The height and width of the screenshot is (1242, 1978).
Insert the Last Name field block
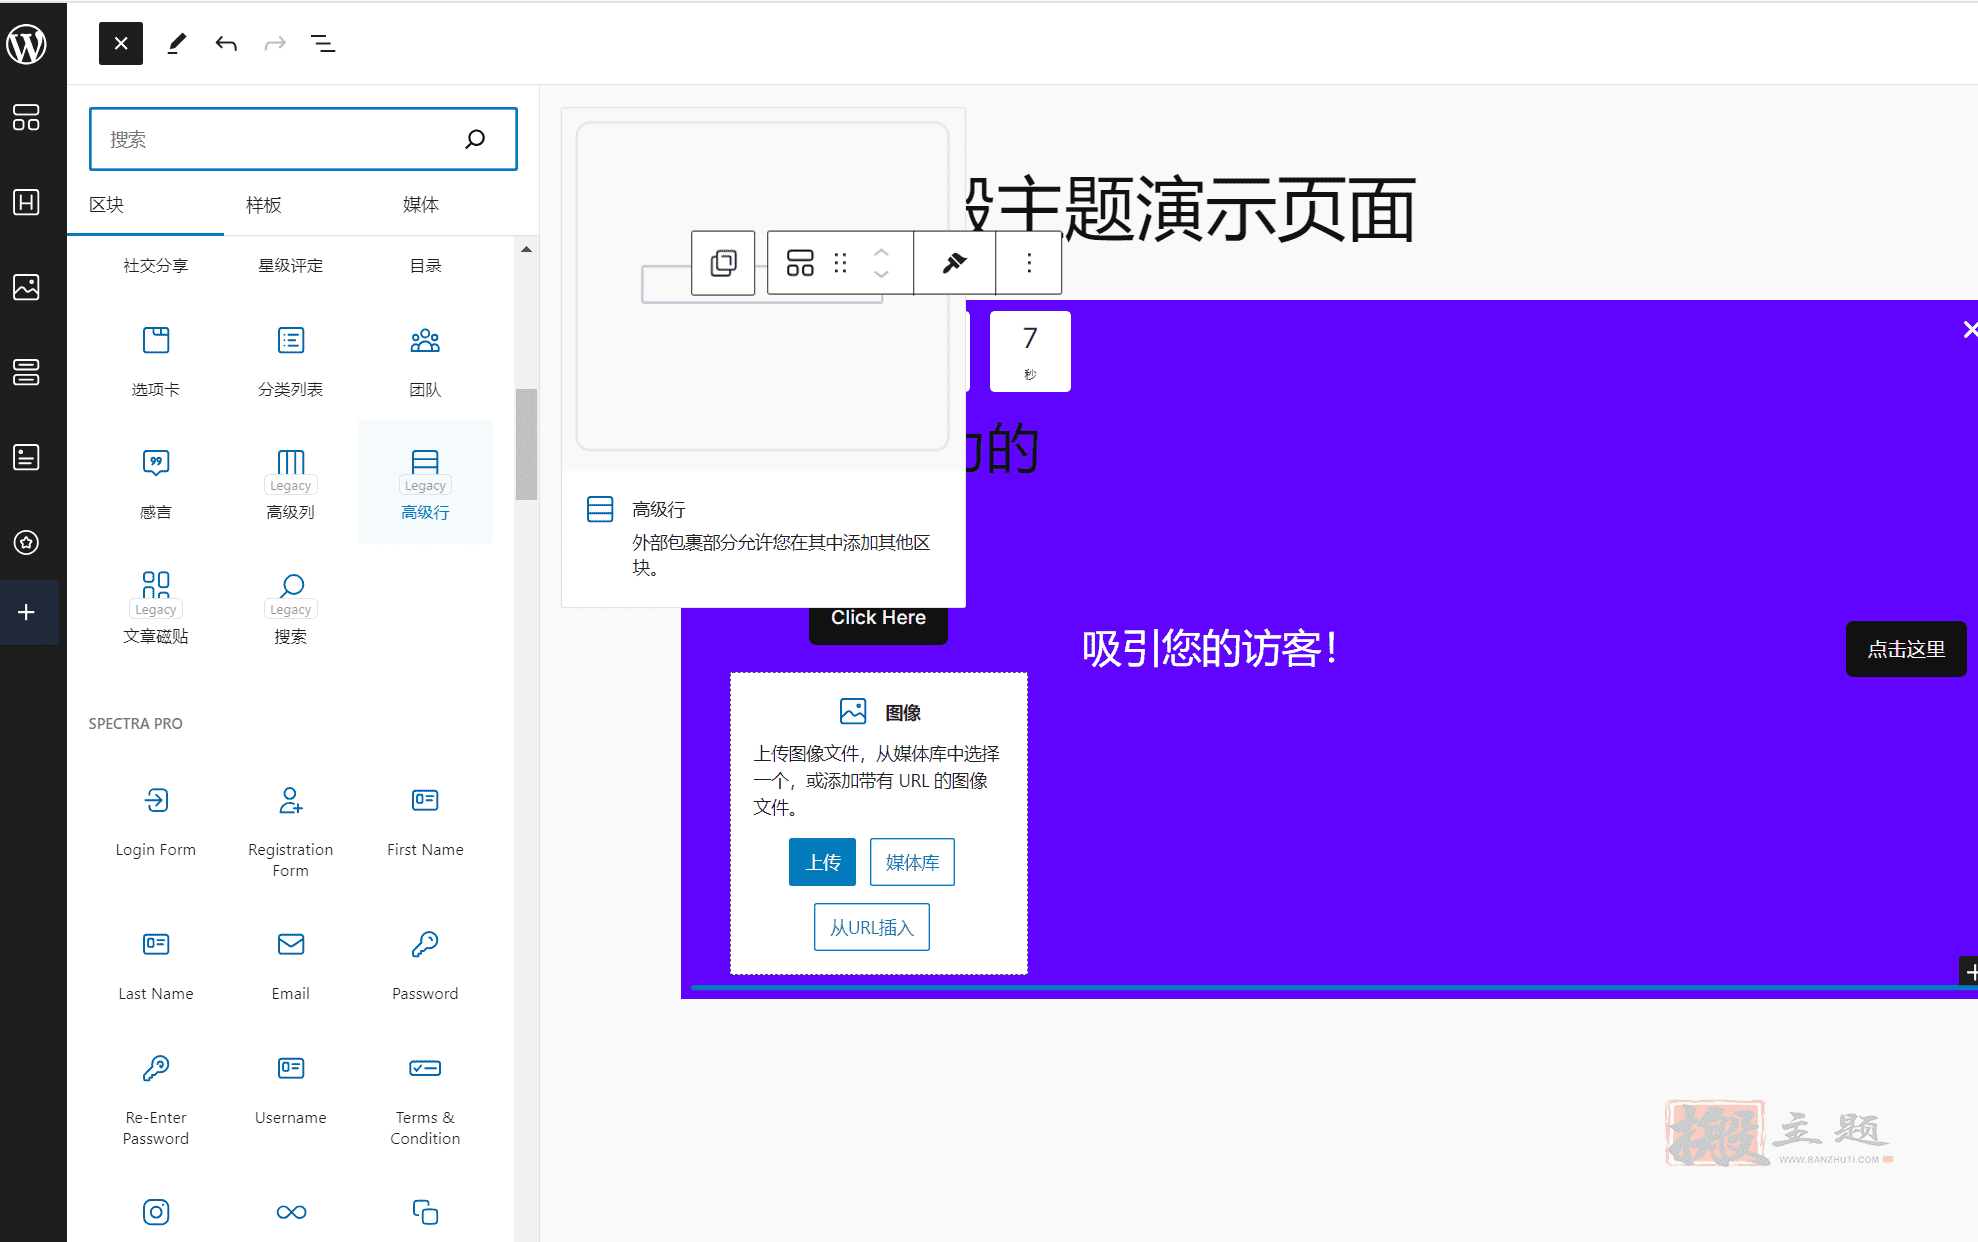point(156,964)
